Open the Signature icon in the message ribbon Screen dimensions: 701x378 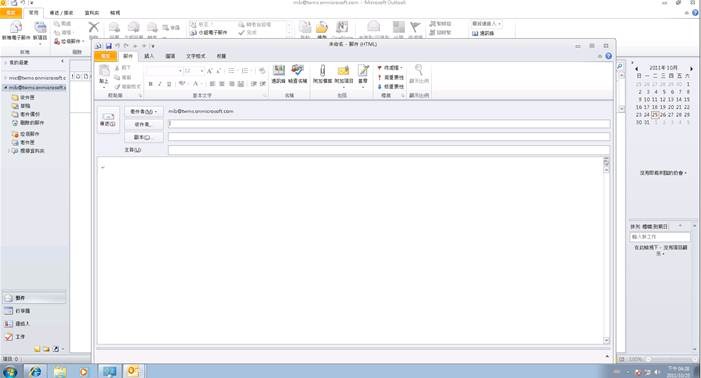point(363,74)
